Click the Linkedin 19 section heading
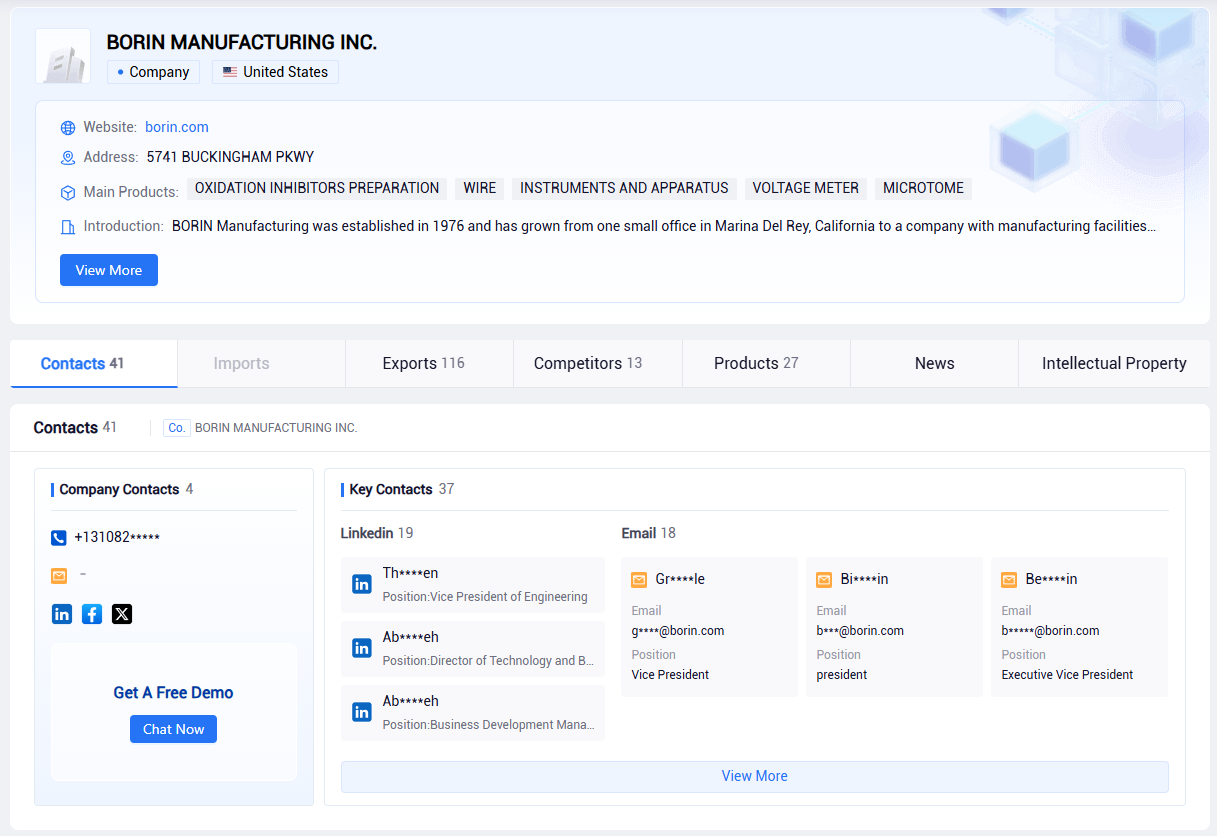1217x836 pixels. coord(377,533)
